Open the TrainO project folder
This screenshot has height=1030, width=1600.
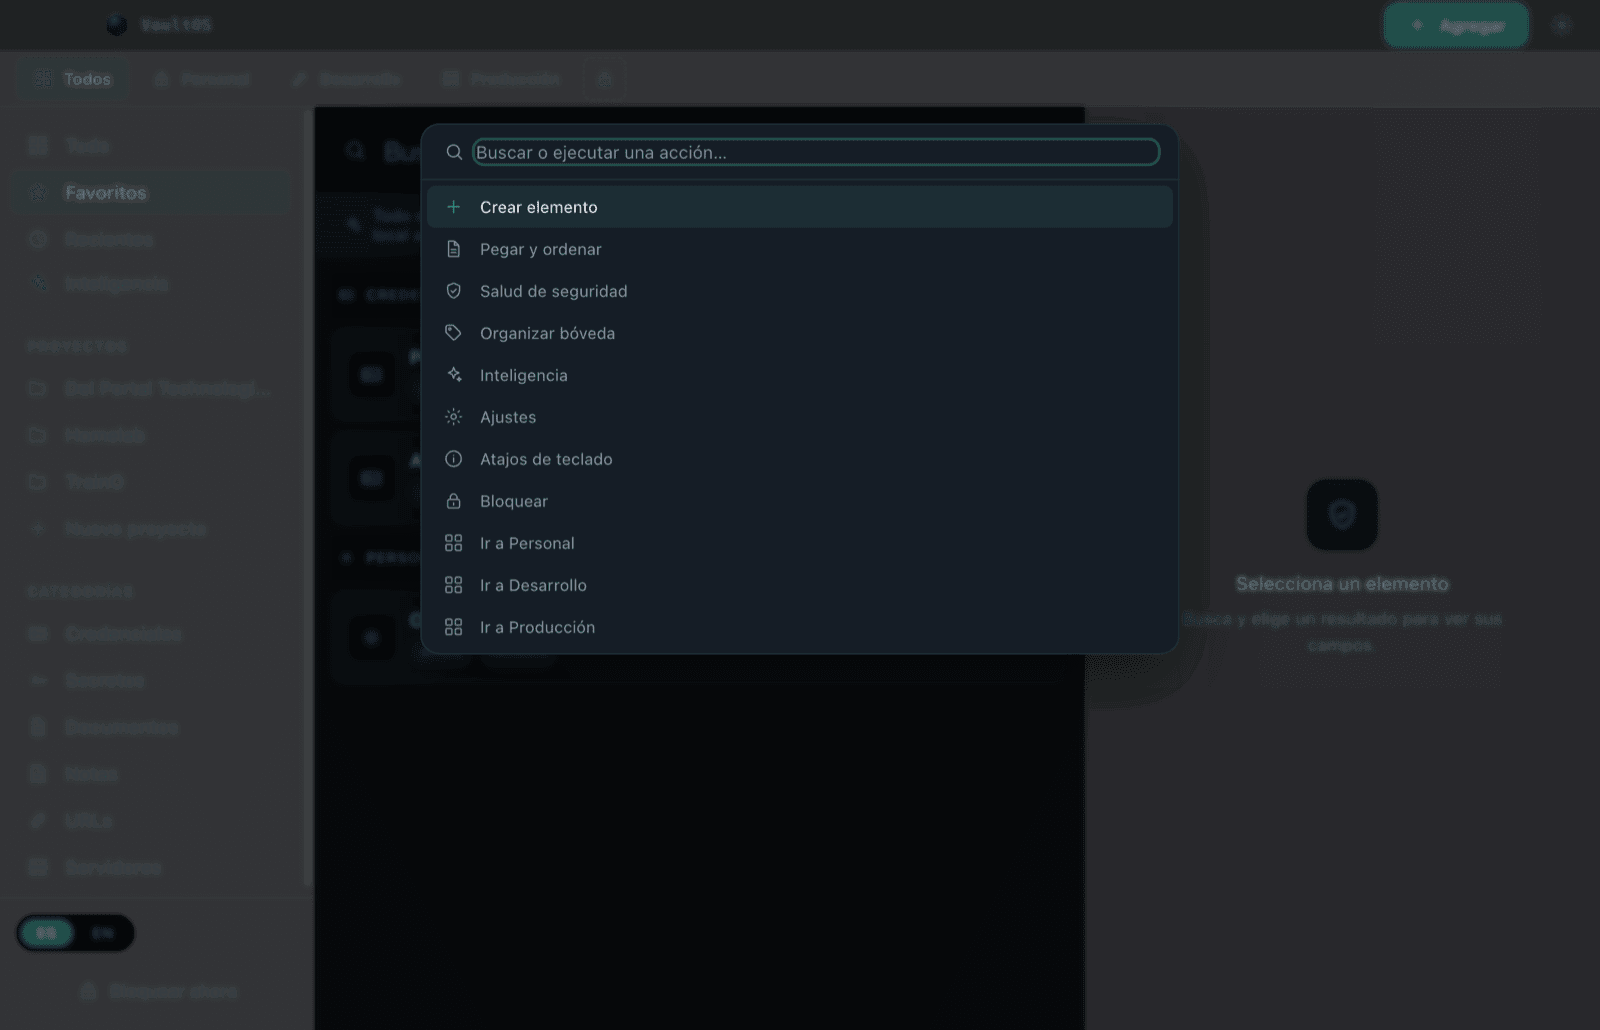151,482
